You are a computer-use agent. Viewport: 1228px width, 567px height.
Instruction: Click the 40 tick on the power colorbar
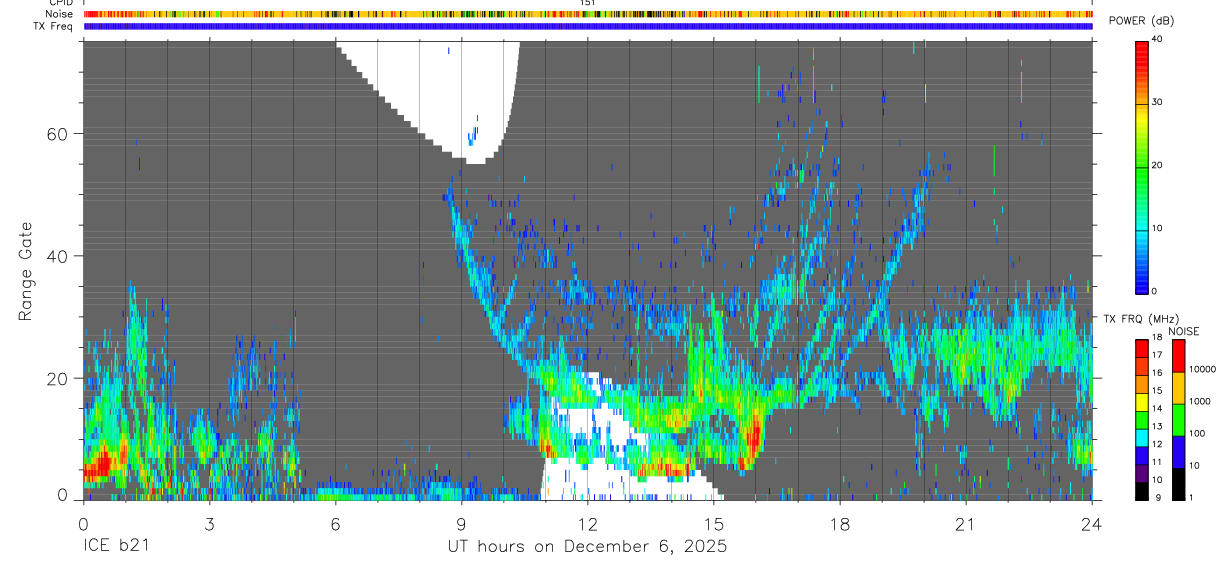(1157, 39)
